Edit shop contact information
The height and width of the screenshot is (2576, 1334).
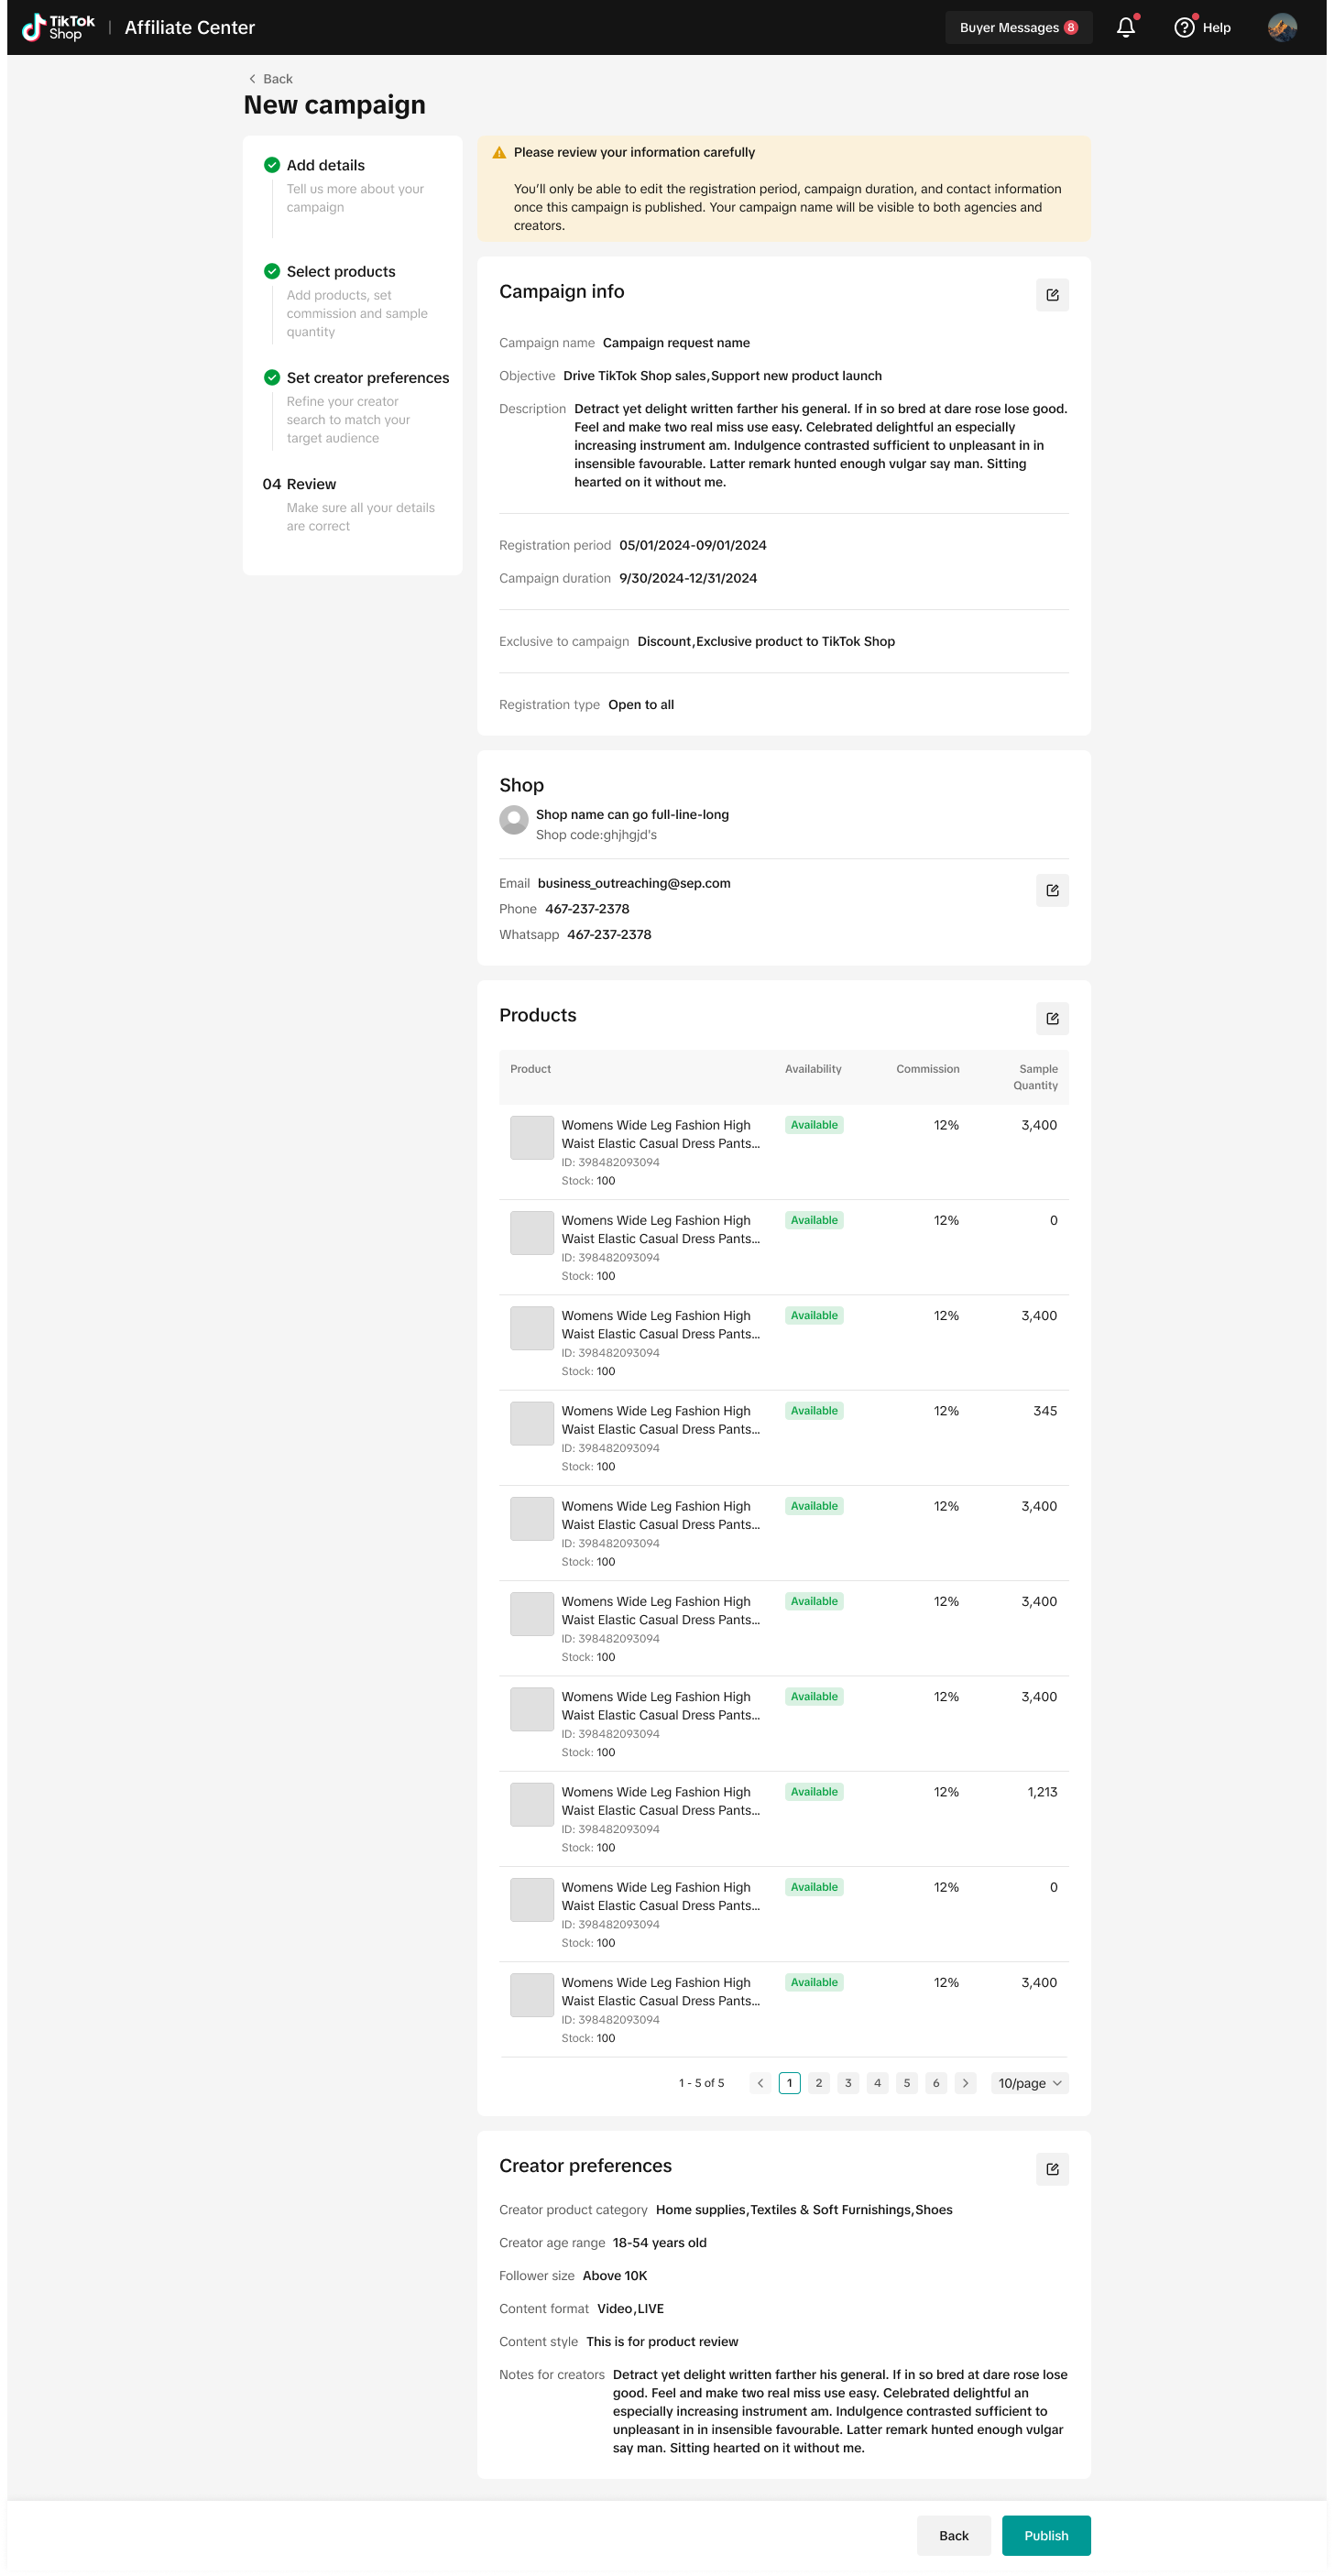pyautogui.click(x=1052, y=890)
